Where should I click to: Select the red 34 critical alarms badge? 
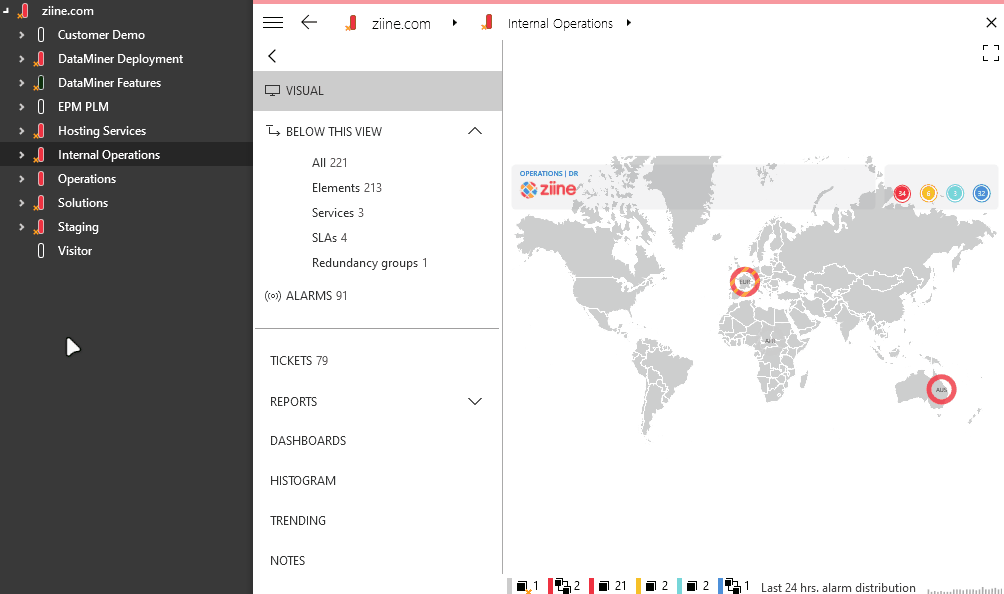click(902, 193)
